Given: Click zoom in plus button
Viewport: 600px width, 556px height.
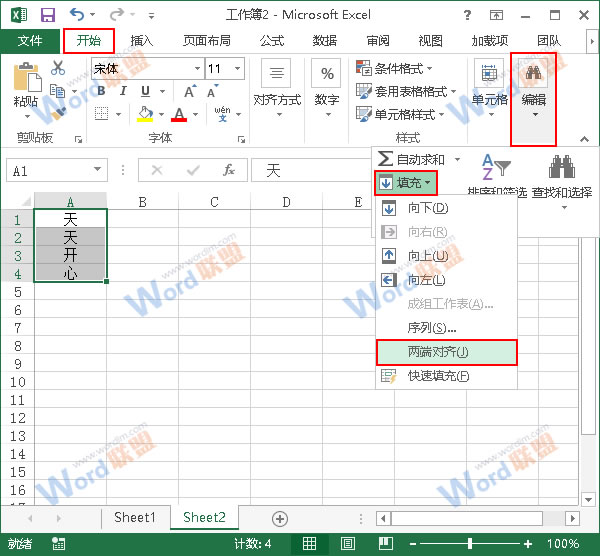Looking at the screenshot, I should click(528, 544).
